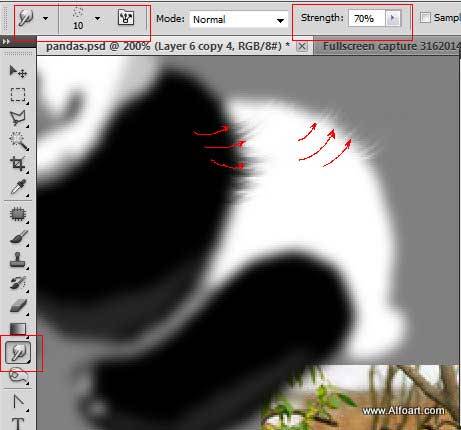Viewport: 461px width, 430px height.
Task: Click the Strength 70% input field
Action: [367, 18]
